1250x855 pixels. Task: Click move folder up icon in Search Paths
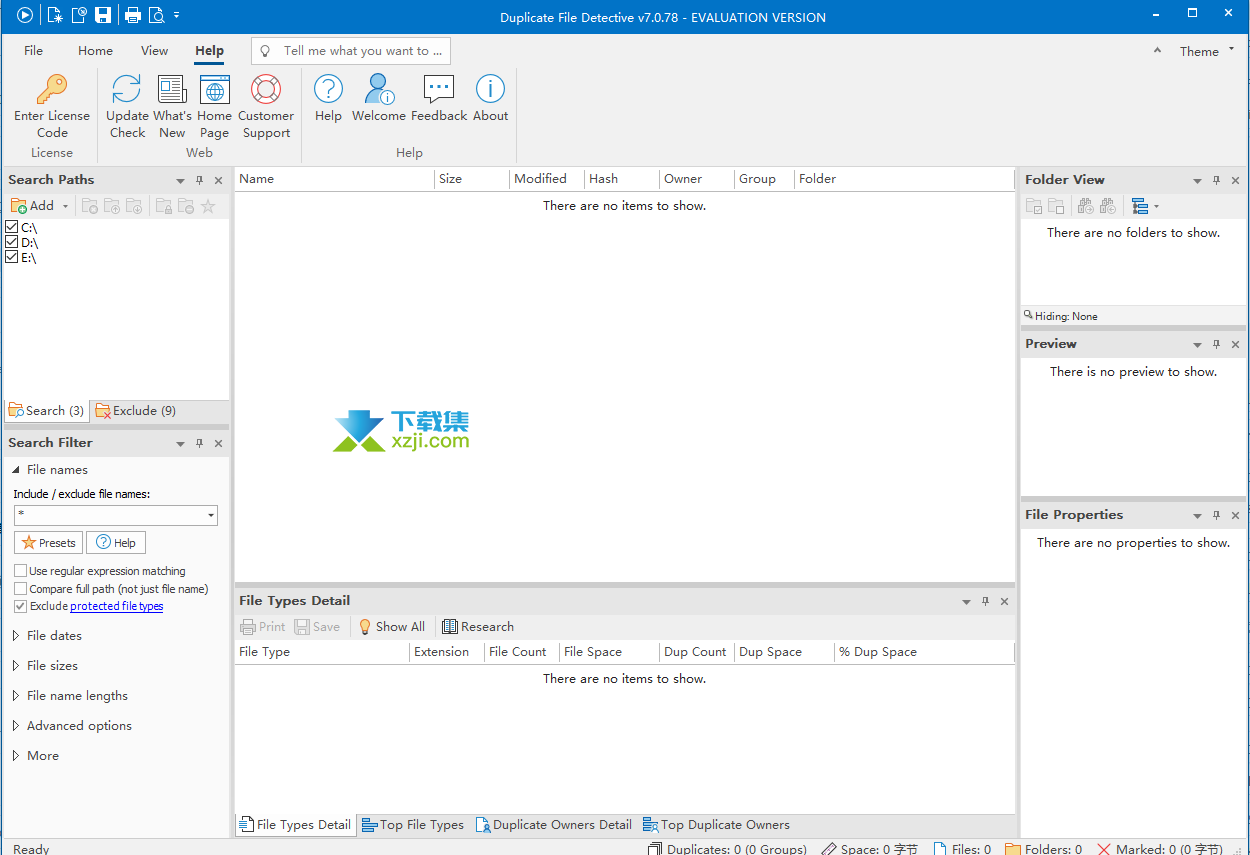(x=112, y=206)
